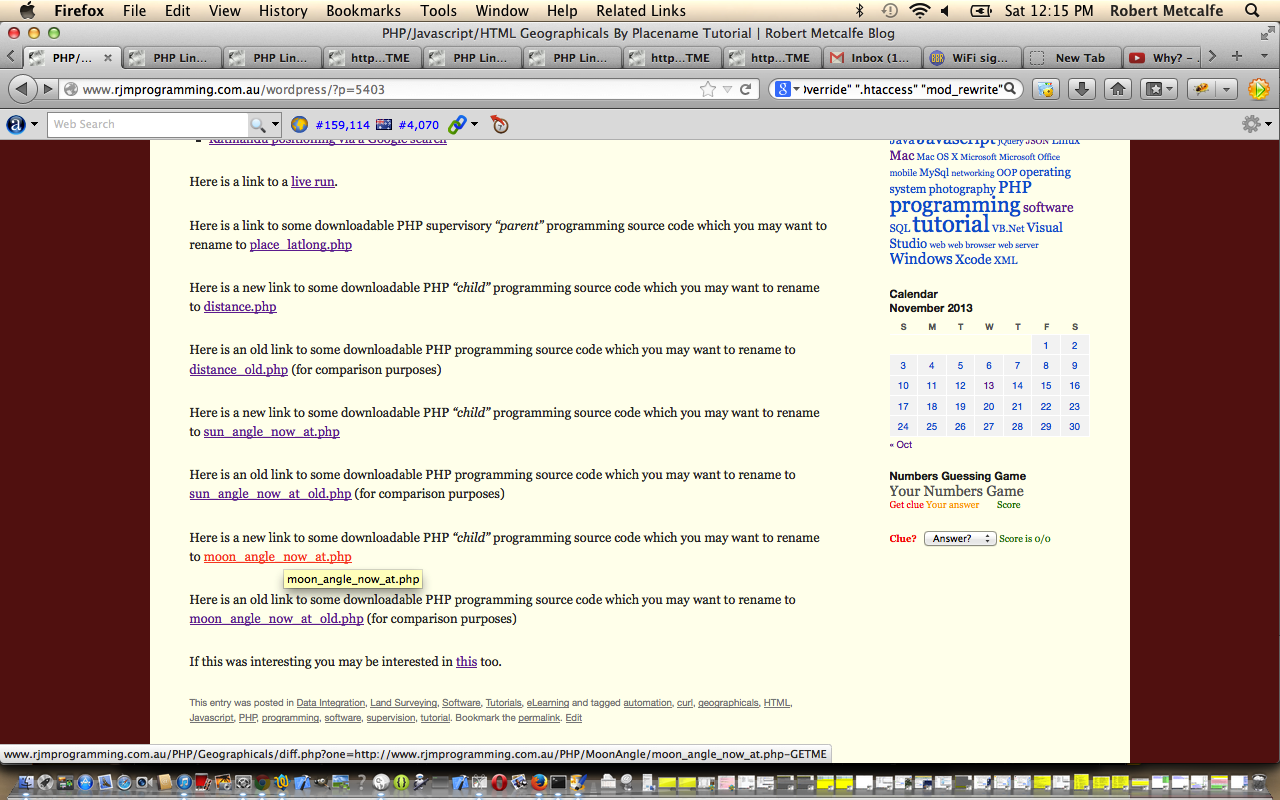
Task: Open the live run link
Action: coord(313,182)
